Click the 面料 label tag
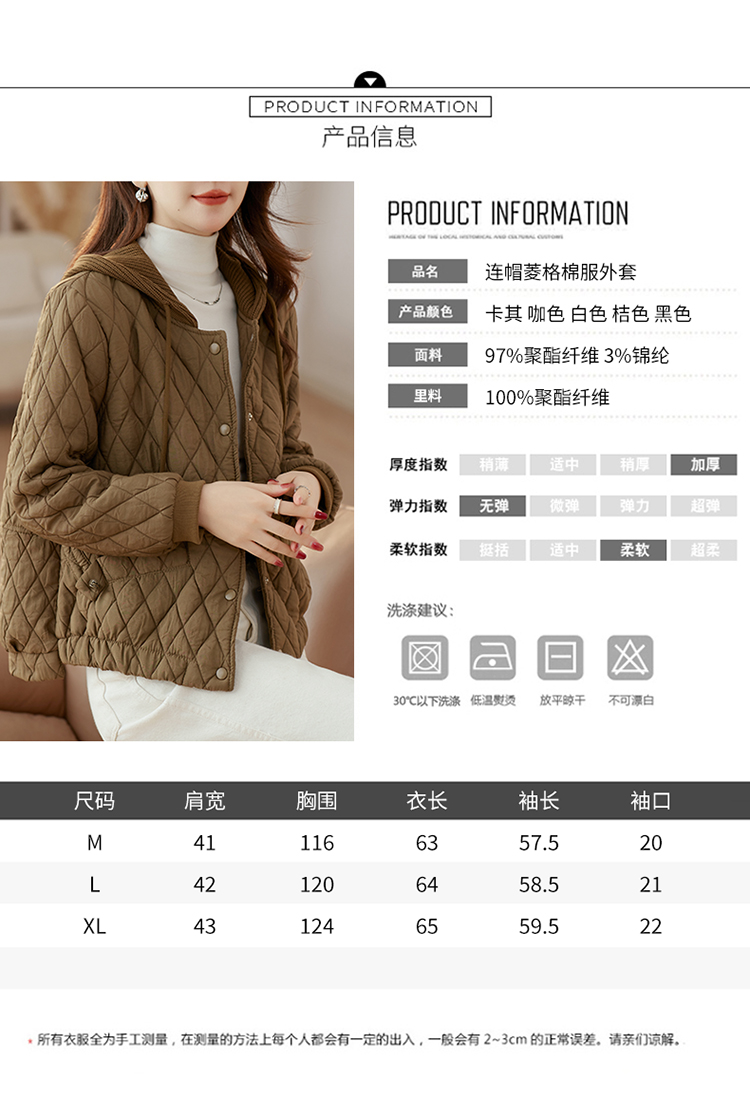Screen dimensions: 750x1100 [x=427, y=355]
